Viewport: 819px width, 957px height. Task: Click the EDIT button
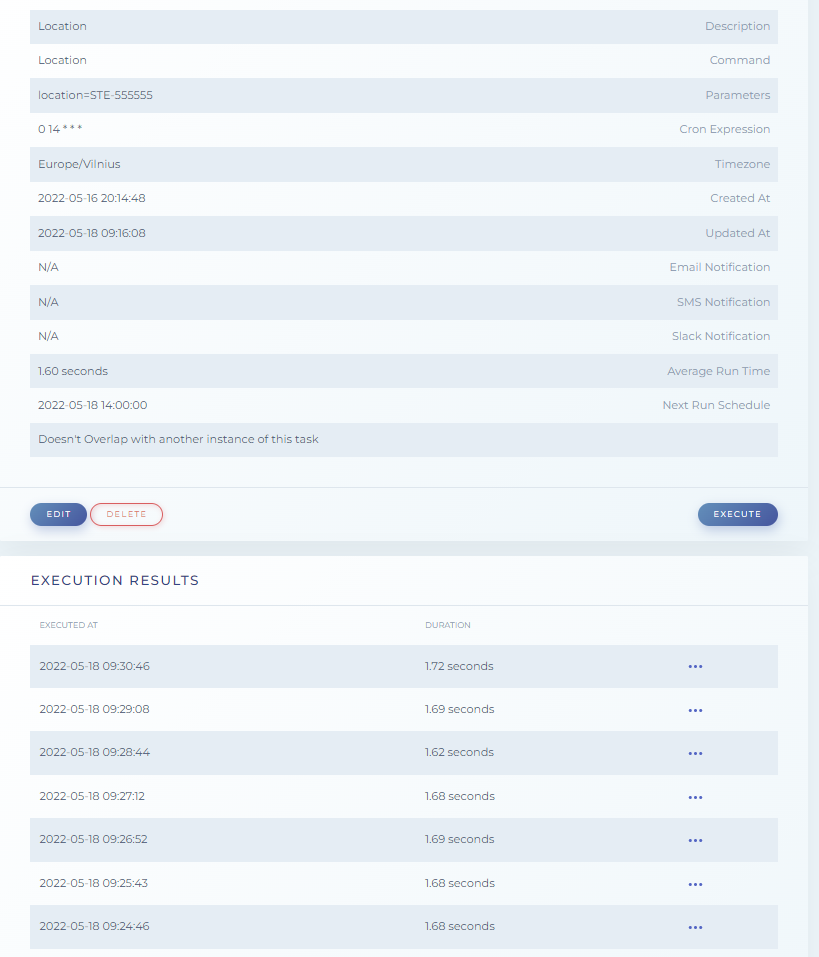(58, 514)
